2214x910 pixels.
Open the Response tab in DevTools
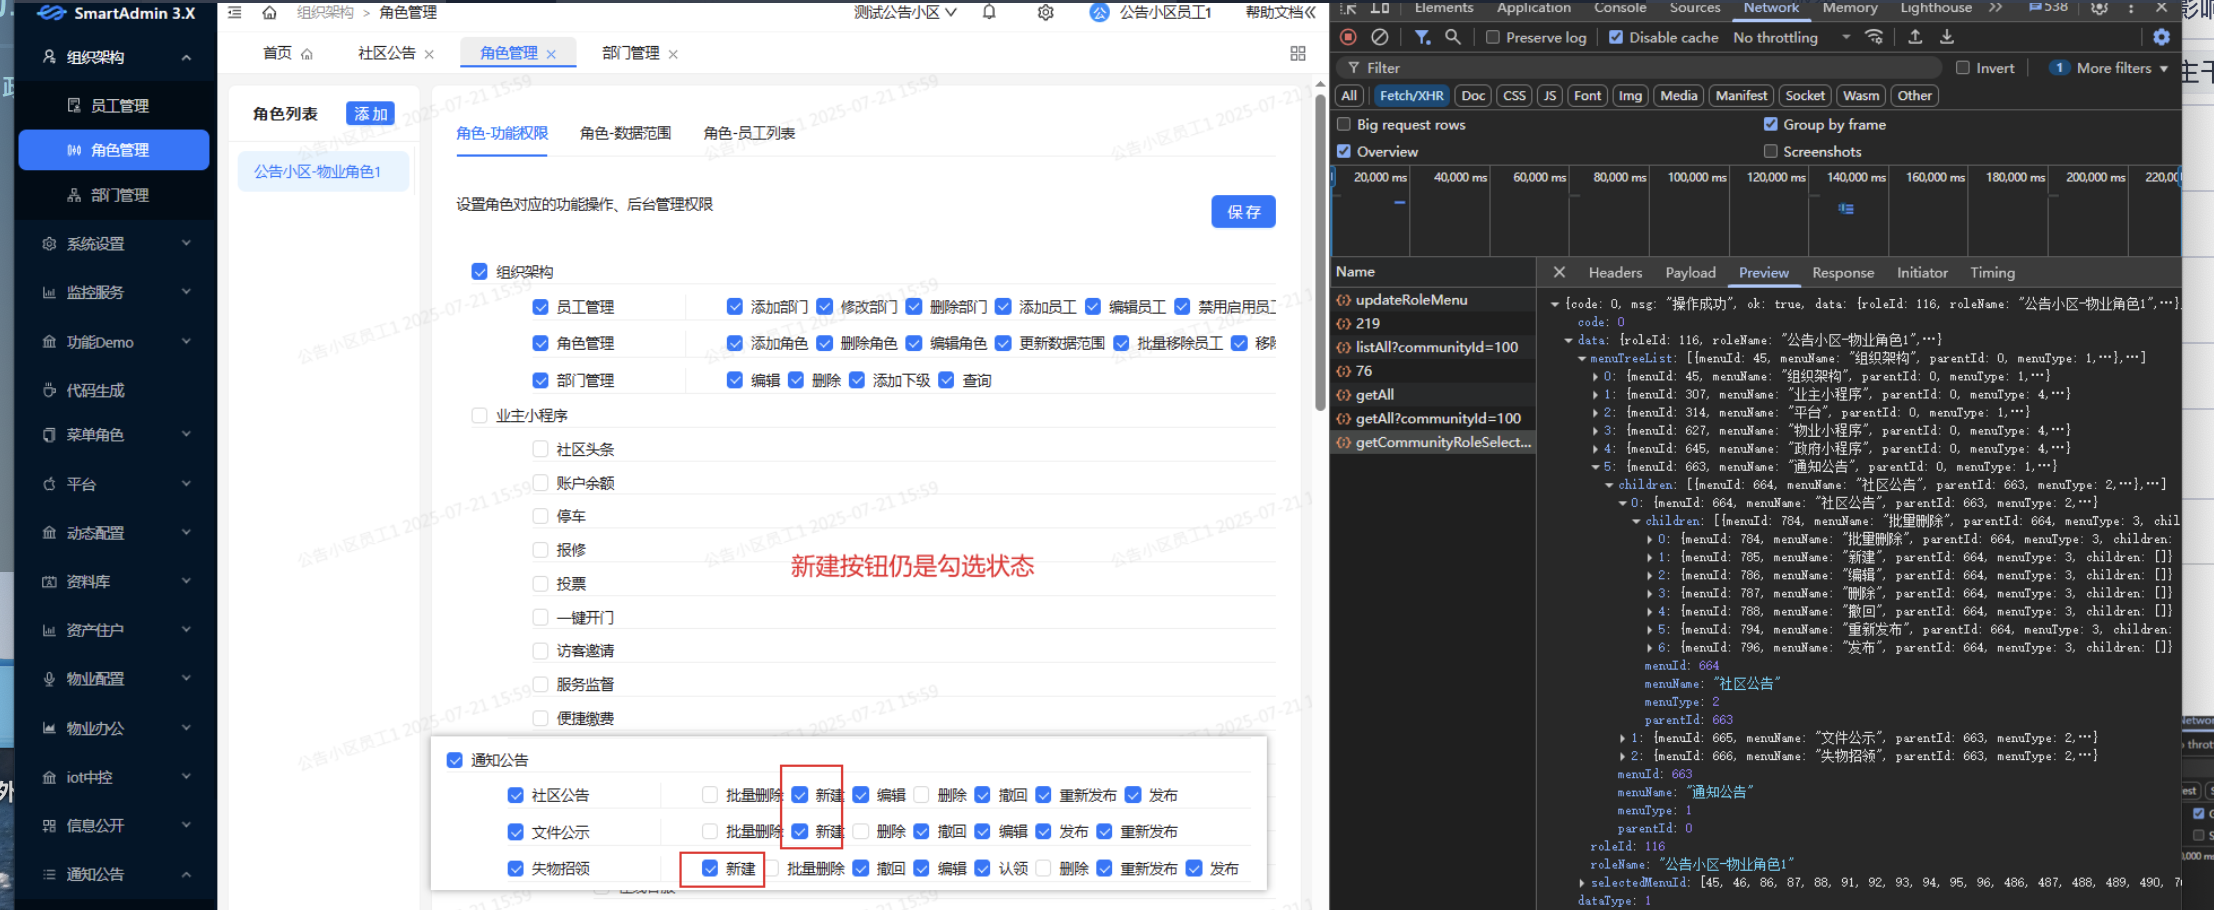[1842, 273]
